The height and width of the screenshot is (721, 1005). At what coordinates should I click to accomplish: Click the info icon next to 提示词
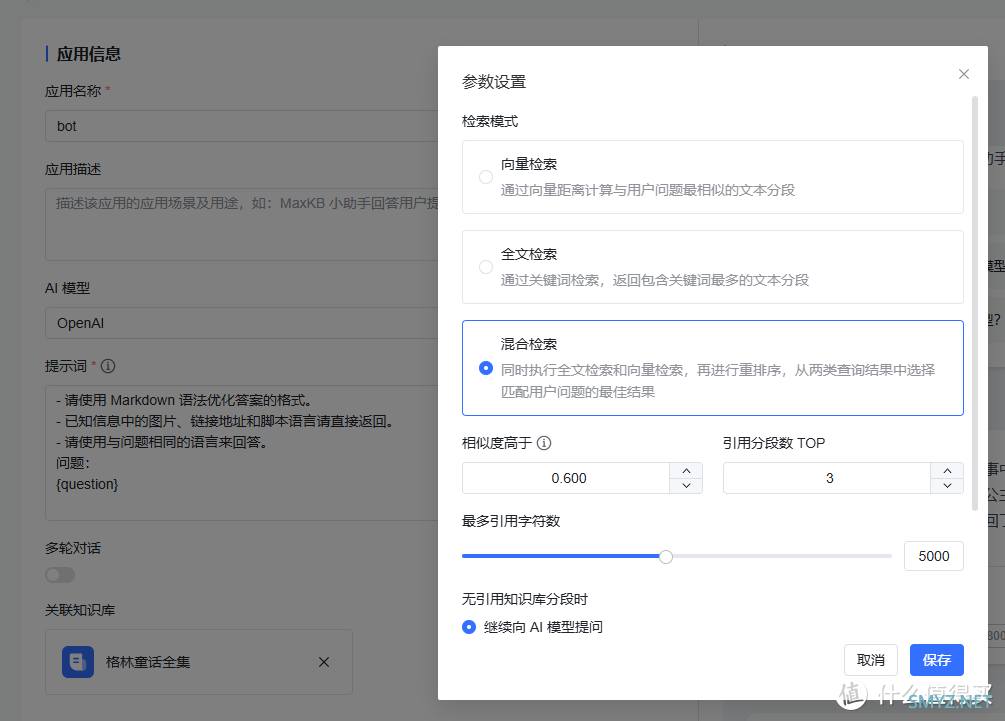tap(108, 366)
